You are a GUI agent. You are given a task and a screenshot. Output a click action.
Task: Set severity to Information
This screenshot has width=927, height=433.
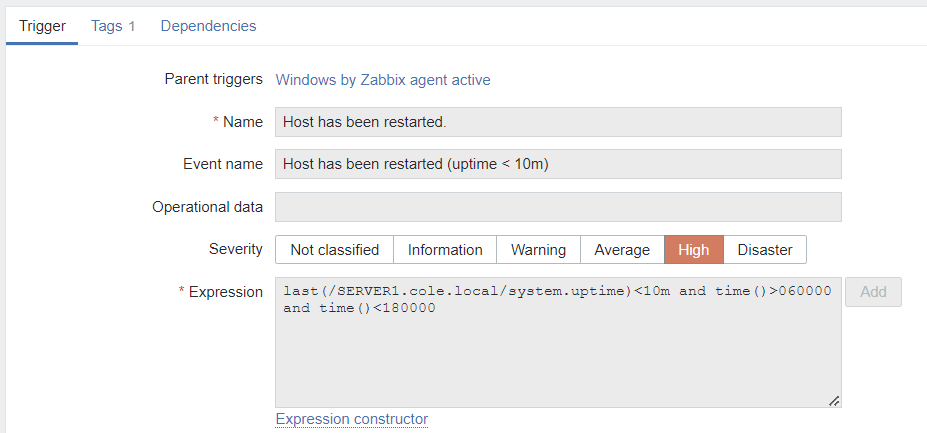[445, 250]
